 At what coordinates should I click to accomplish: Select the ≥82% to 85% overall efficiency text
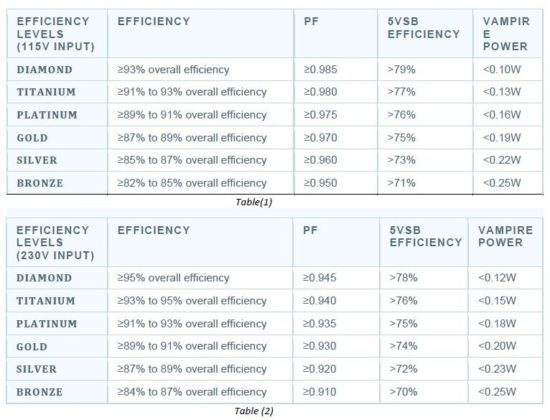[x=192, y=183]
